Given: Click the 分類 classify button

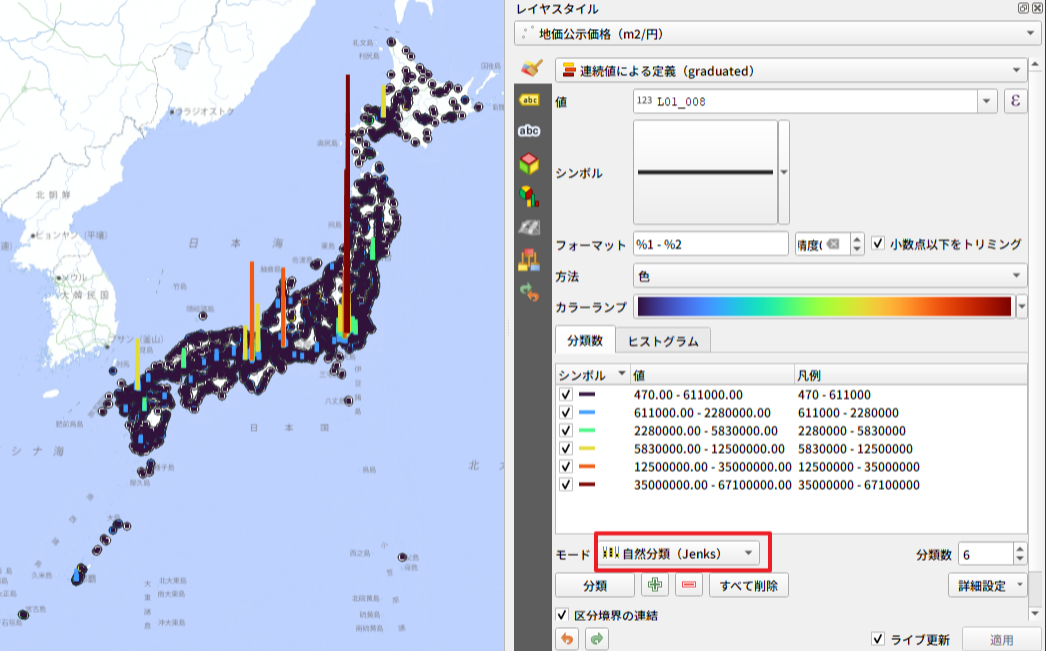Looking at the screenshot, I should [594, 585].
